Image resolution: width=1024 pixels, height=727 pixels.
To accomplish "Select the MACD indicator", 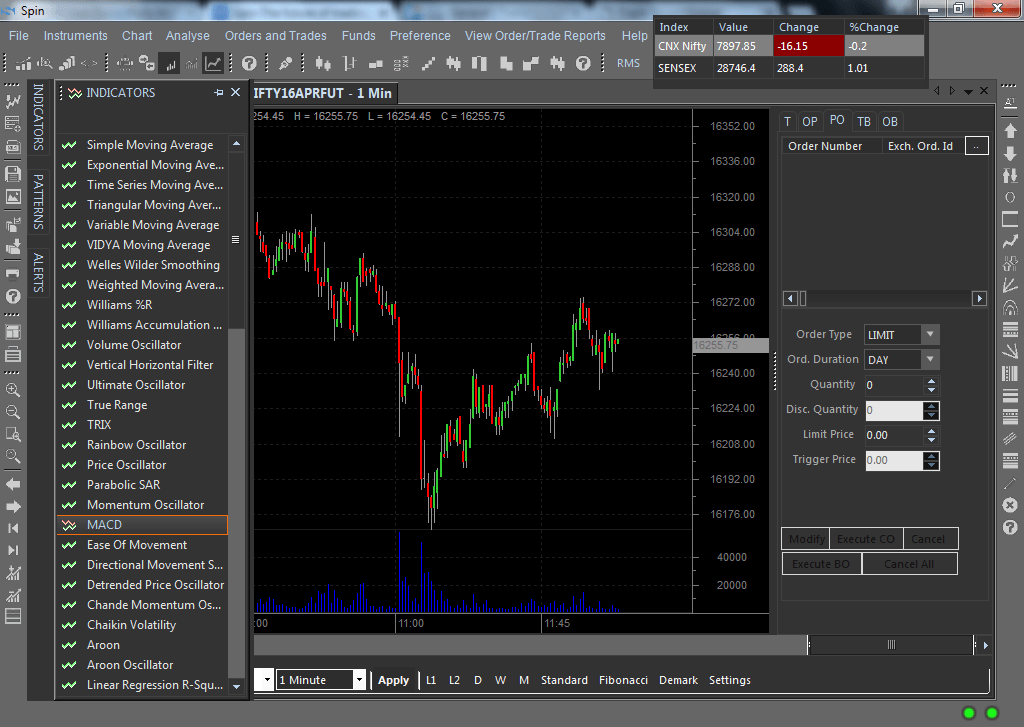I will coord(104,525).
